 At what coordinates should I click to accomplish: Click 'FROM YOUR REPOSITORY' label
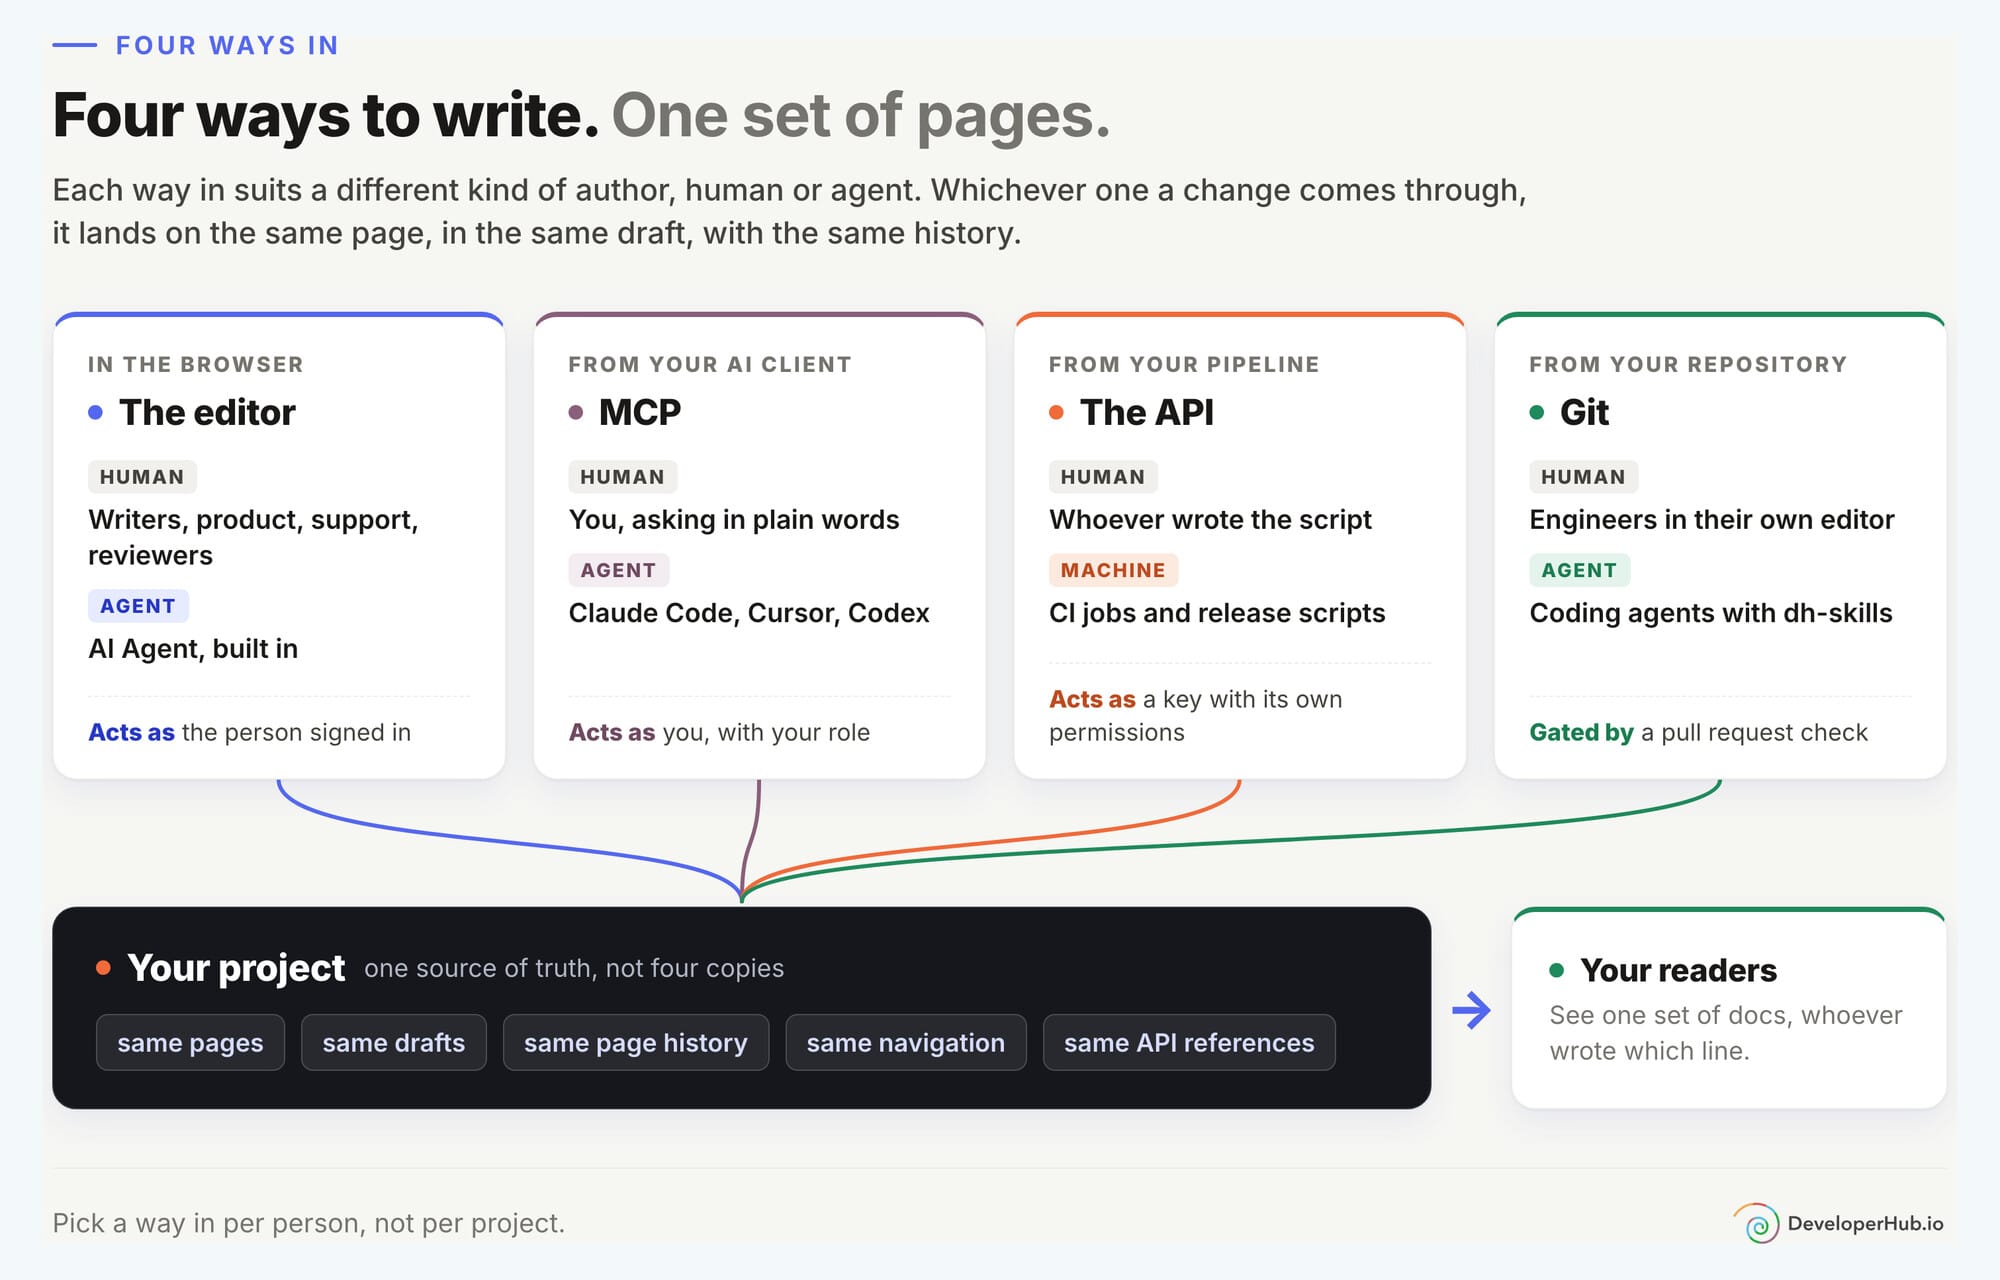1688,364
